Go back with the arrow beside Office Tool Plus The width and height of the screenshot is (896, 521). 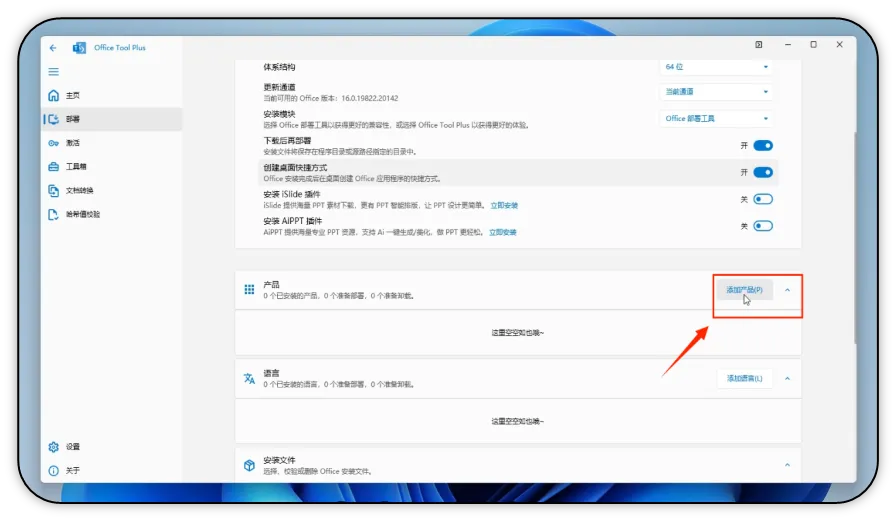(53, 48)
